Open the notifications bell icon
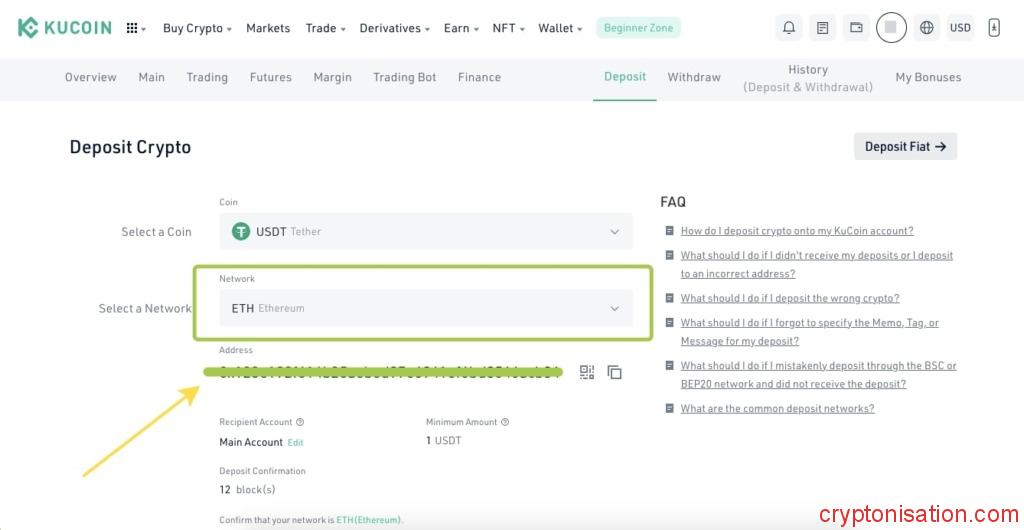 pyautogui.click(x=789, y=28)
